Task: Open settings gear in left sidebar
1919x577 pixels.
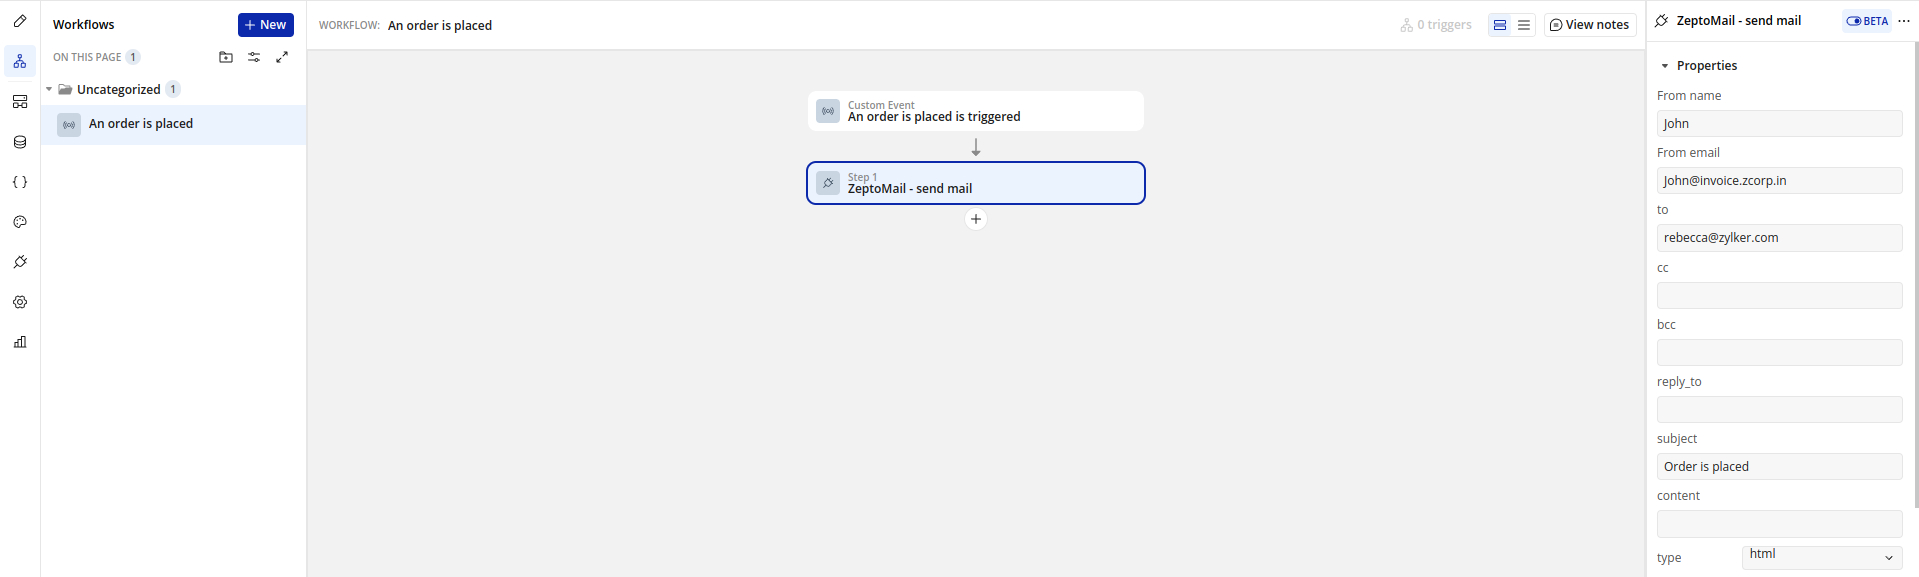Action: tap(20, 302)
